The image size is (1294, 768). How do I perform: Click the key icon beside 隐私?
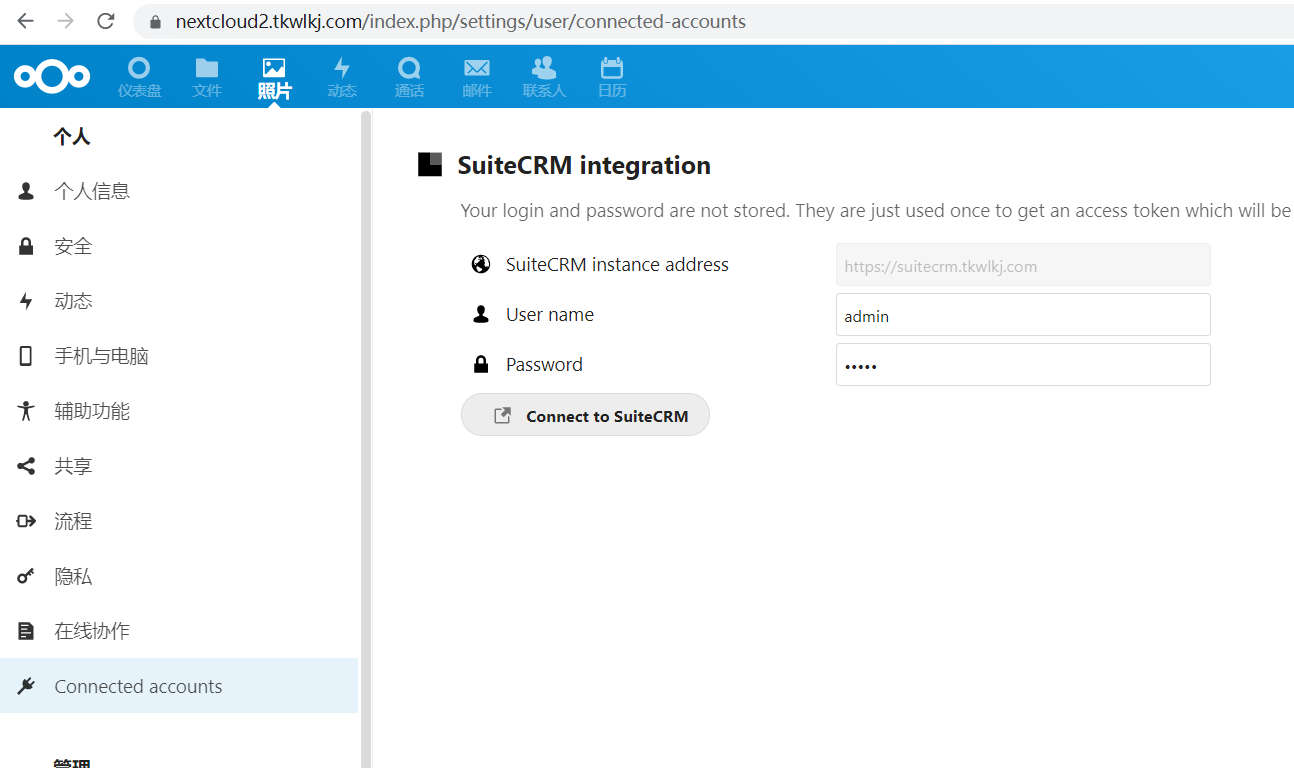(x=26, y=576)
